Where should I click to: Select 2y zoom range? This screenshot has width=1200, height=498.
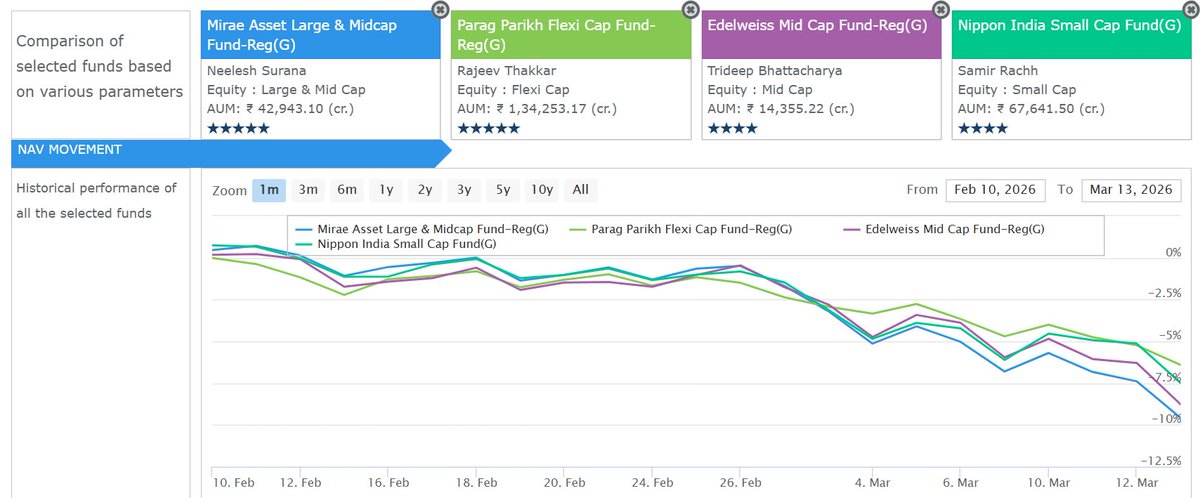(x=425, y=190)
